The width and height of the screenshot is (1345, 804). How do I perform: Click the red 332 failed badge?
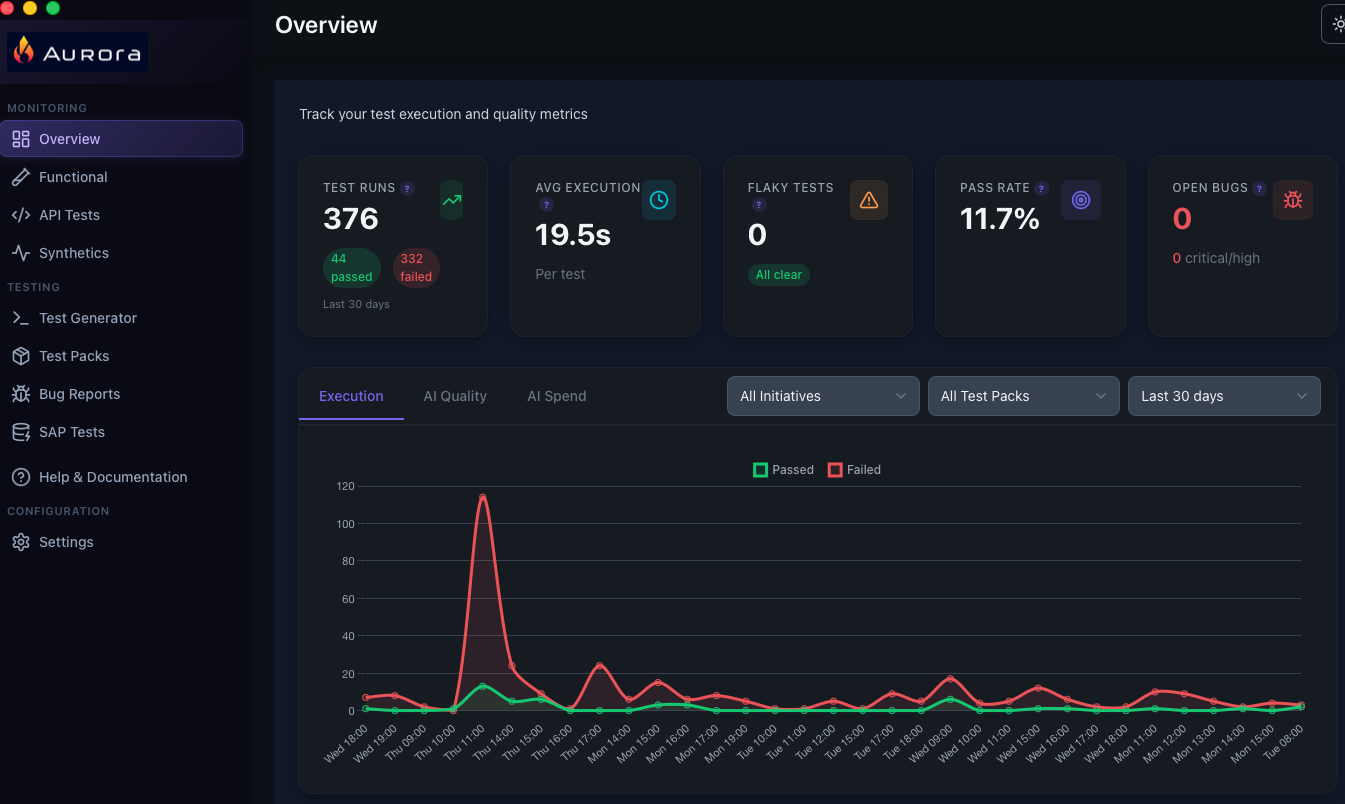[416, 268]
